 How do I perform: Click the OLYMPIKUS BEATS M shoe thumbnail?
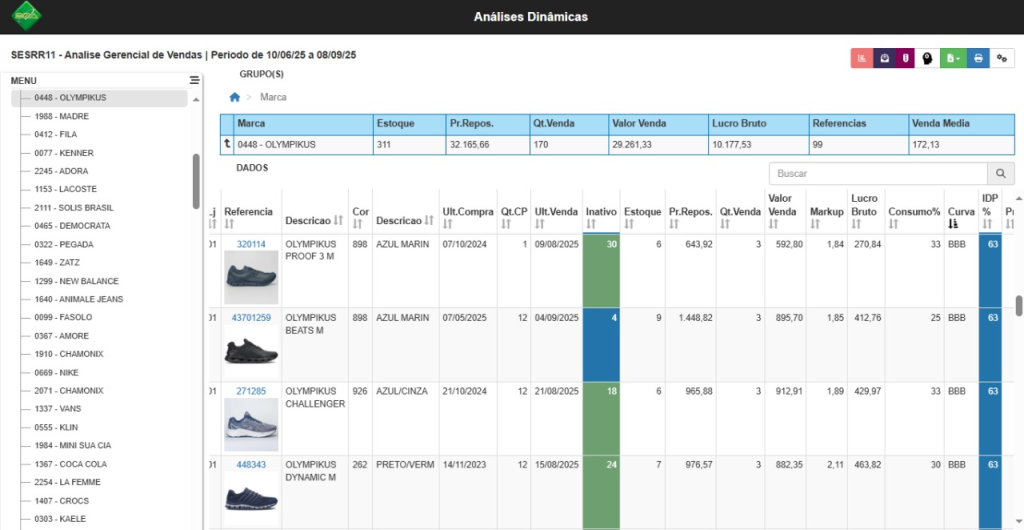251,351
